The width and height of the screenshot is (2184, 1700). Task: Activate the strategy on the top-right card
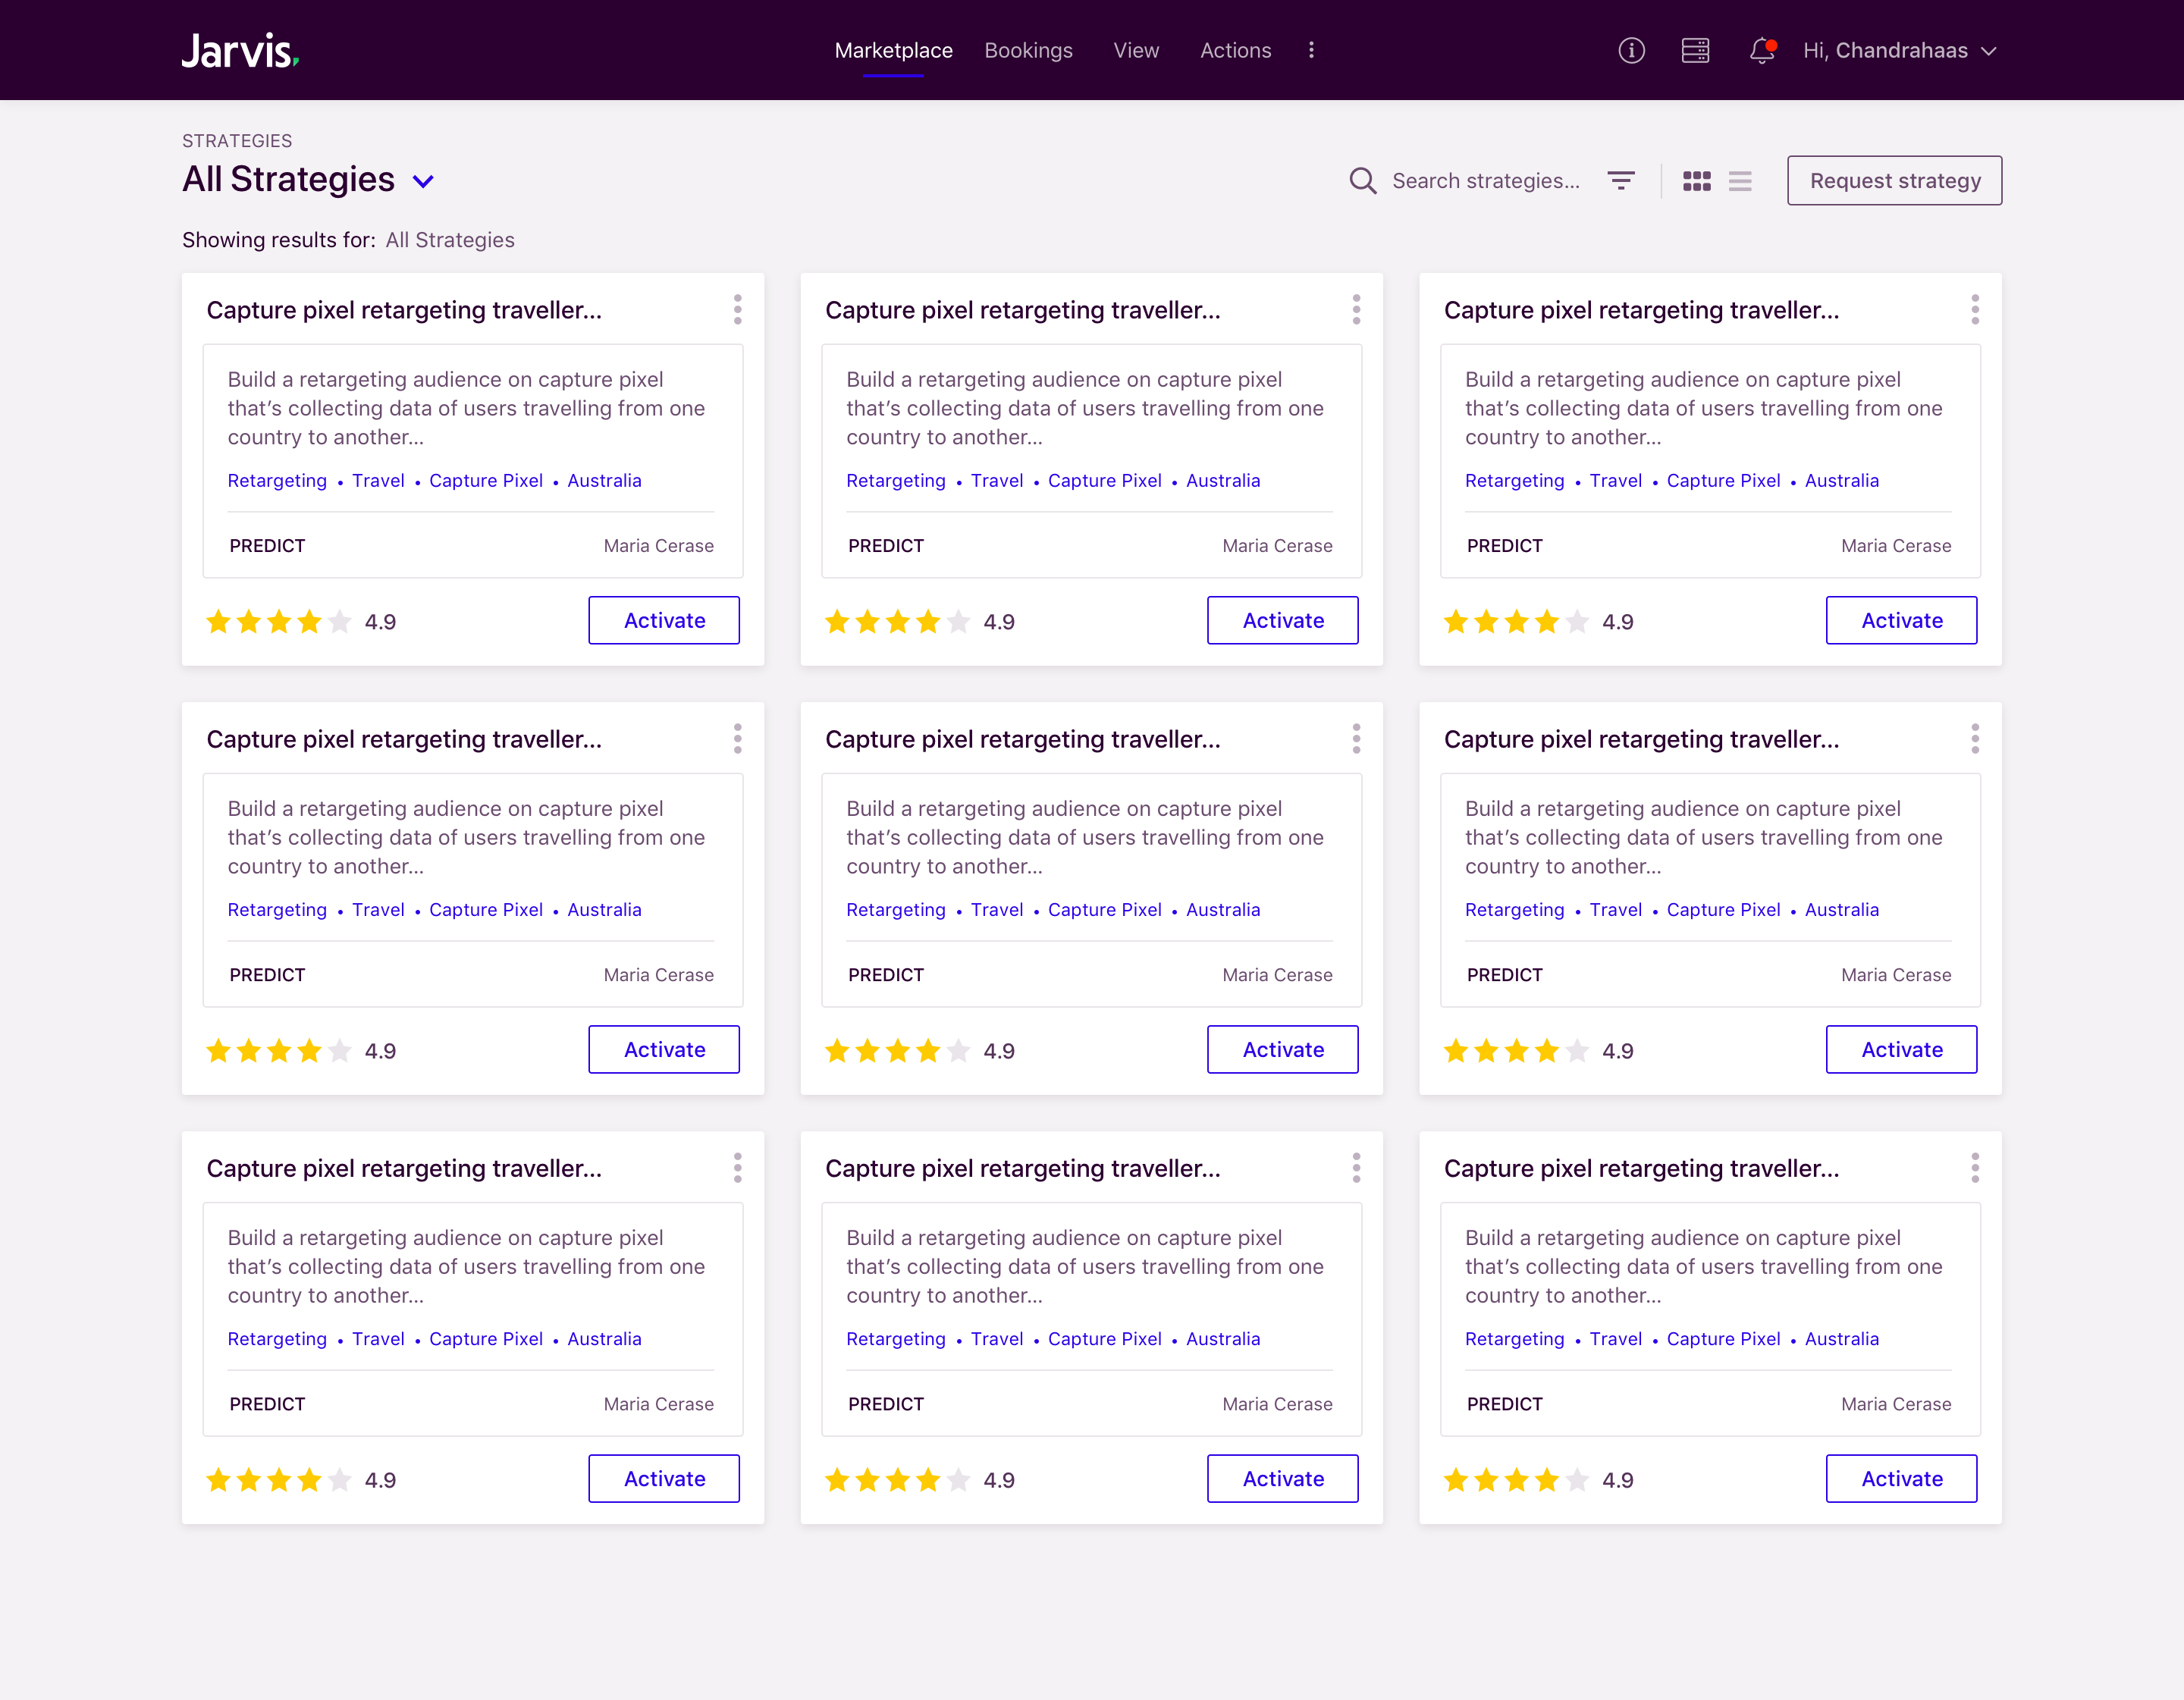point(1901,620)
